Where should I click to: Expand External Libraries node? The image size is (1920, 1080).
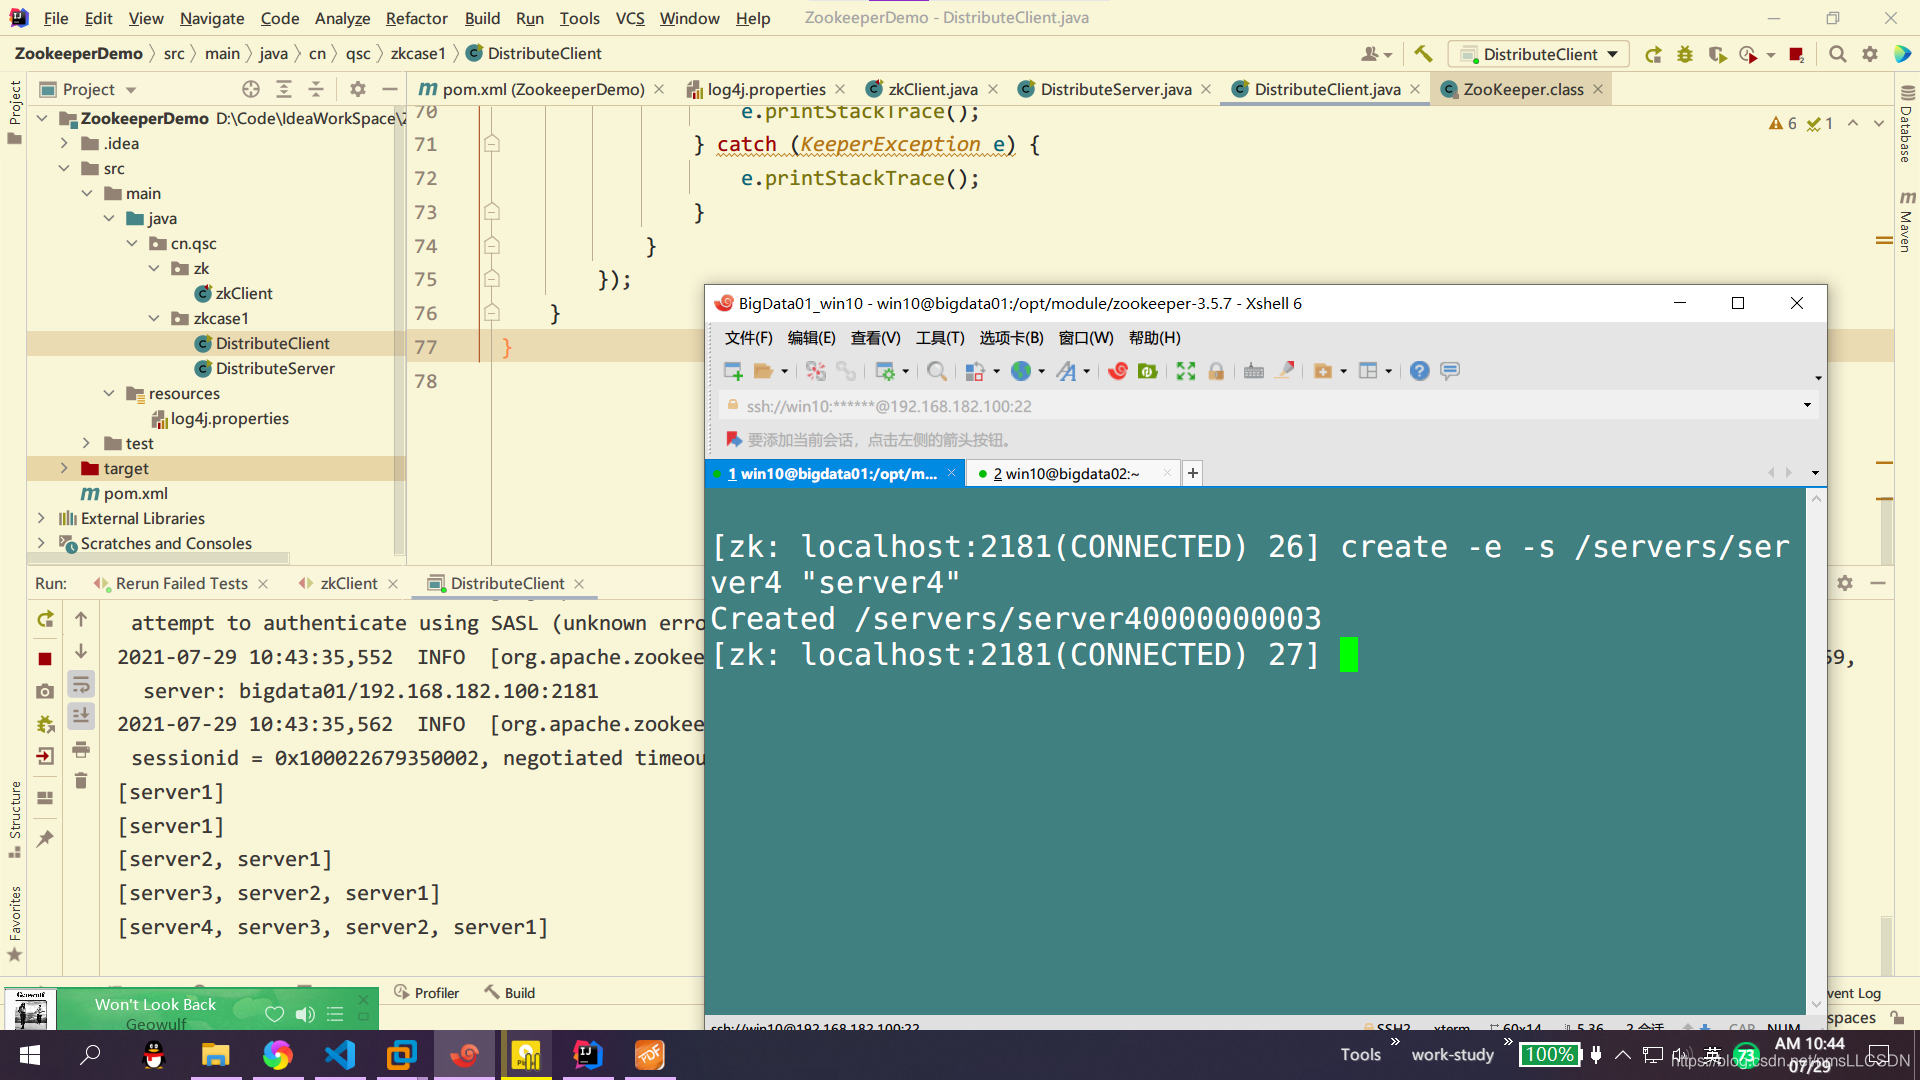(x=41, y=518)
